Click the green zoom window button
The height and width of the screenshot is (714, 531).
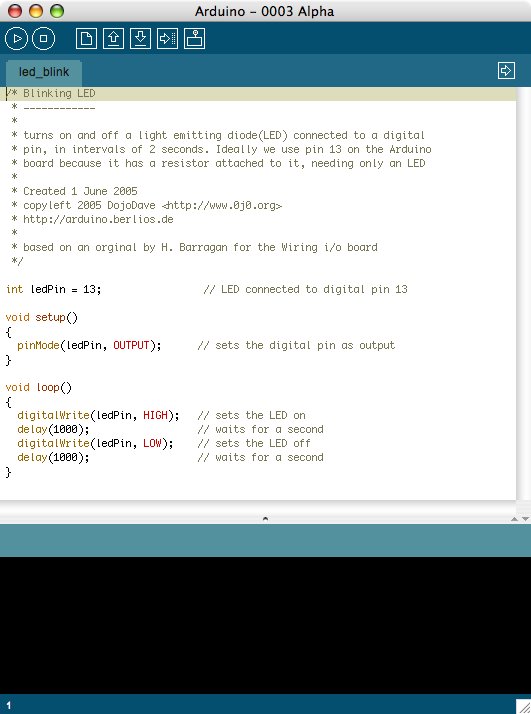click(x=57, y=11)
